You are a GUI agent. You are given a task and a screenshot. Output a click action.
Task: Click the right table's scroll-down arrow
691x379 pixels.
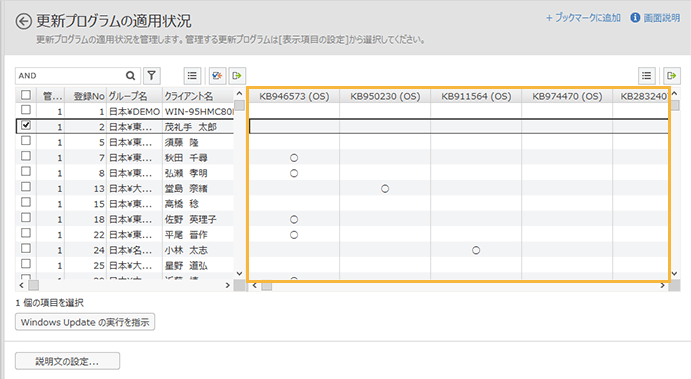coord(675,274)
